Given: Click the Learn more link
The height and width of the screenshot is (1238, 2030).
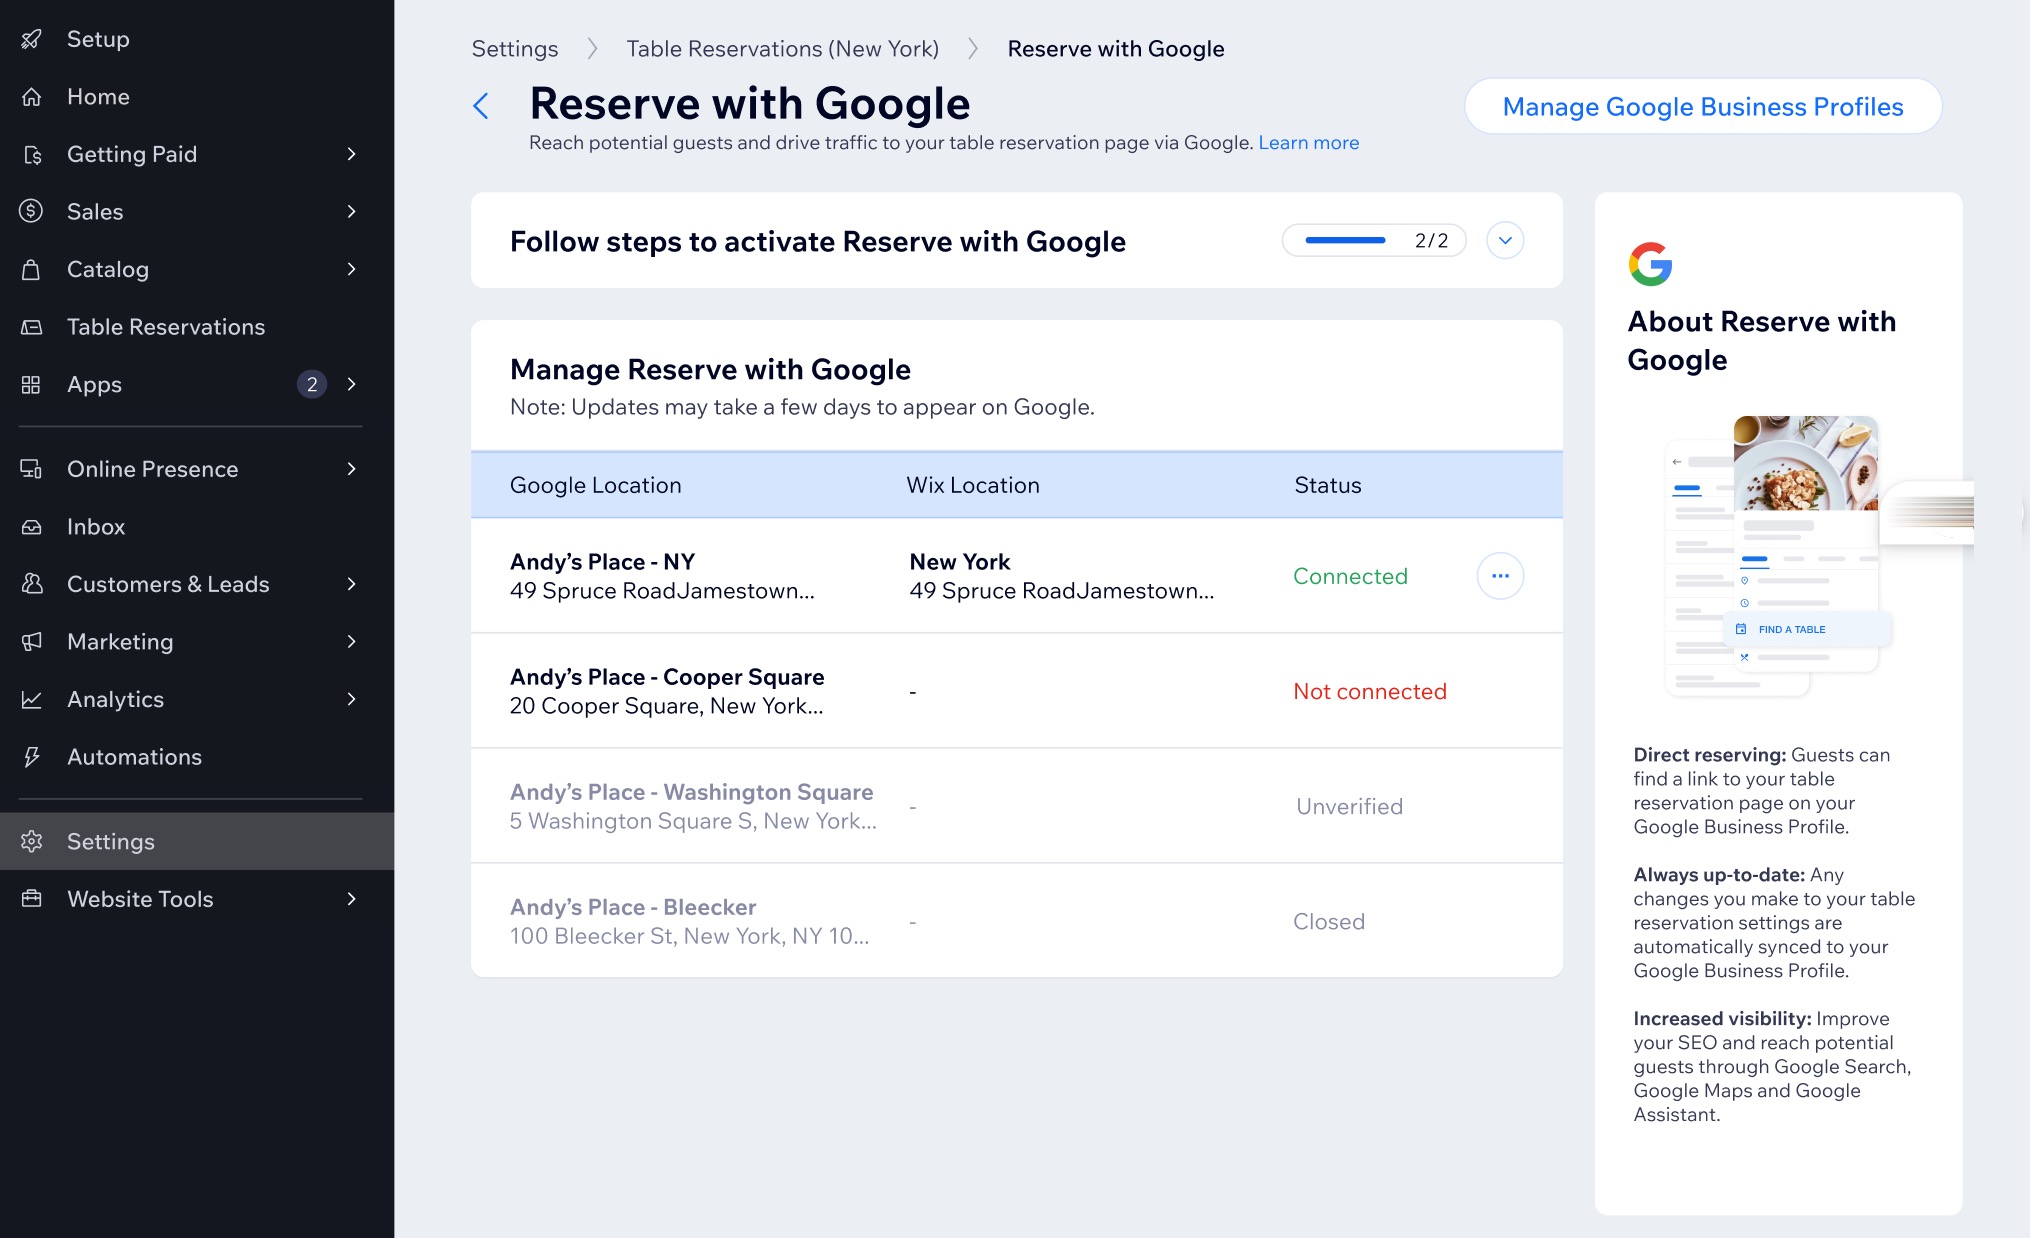Looking at the screenshot, I should coord(1308,143).
